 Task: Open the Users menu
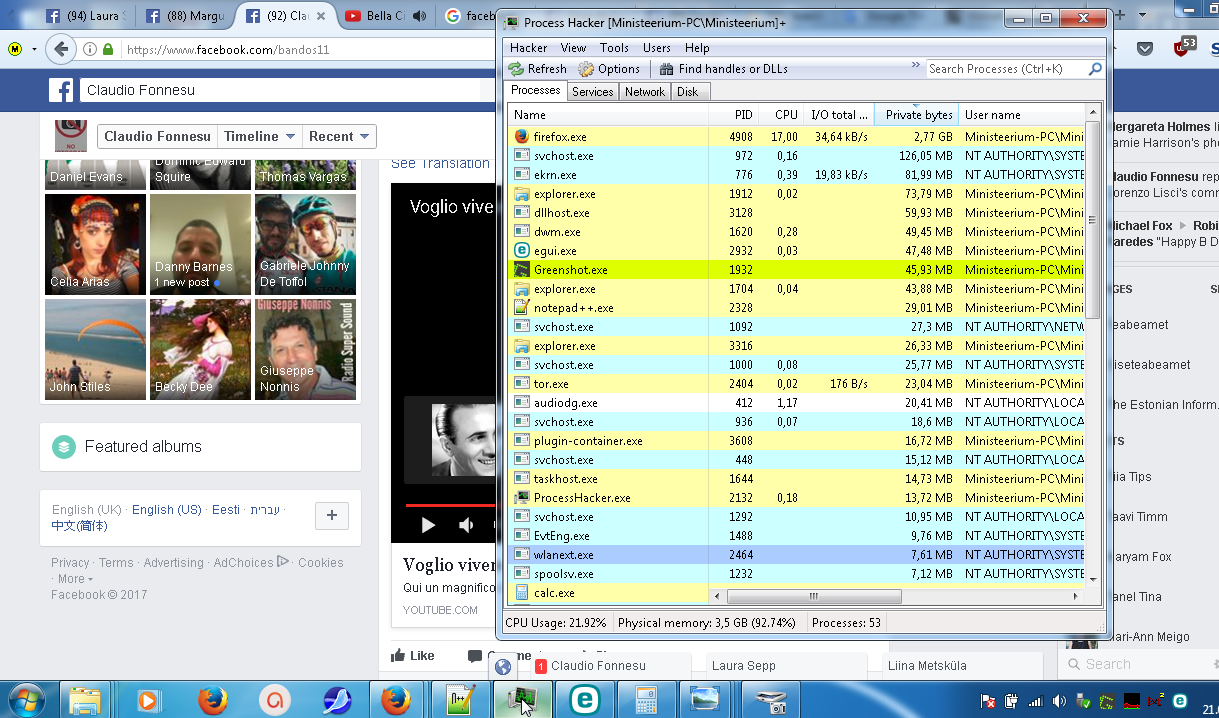[657, 48]
